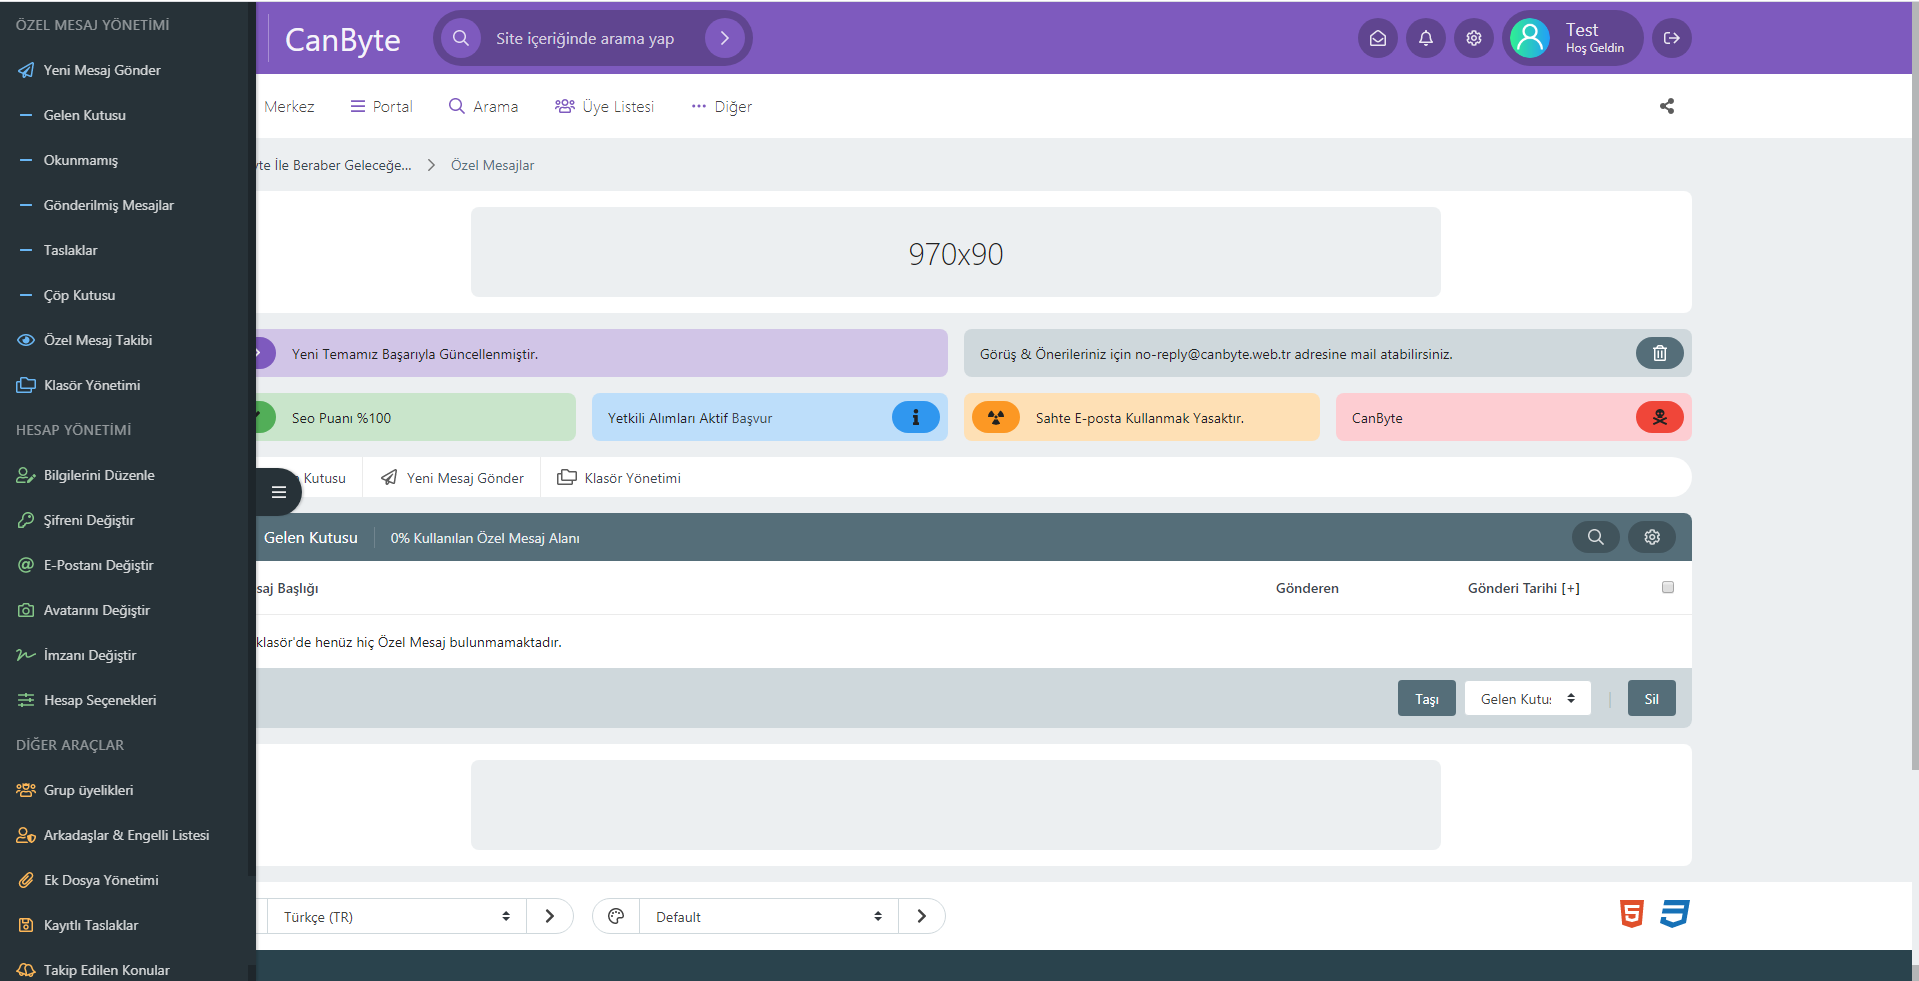This screenshot has width=1919, height=981.
Task: Open the CanByte logo link
Action: tap(343, 39)
